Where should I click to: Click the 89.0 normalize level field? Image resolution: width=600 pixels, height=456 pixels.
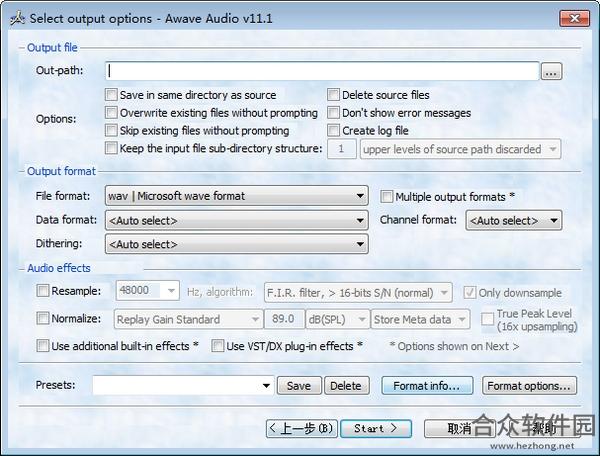click(284, 319)
